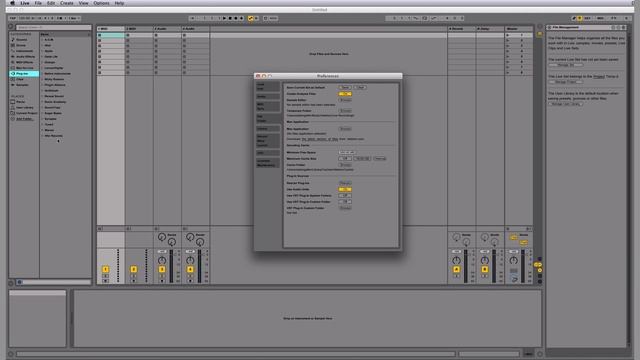Toggle track 2 activator button in mixer
This screenshot has height=360, width=640.
(x=133, y=269)
